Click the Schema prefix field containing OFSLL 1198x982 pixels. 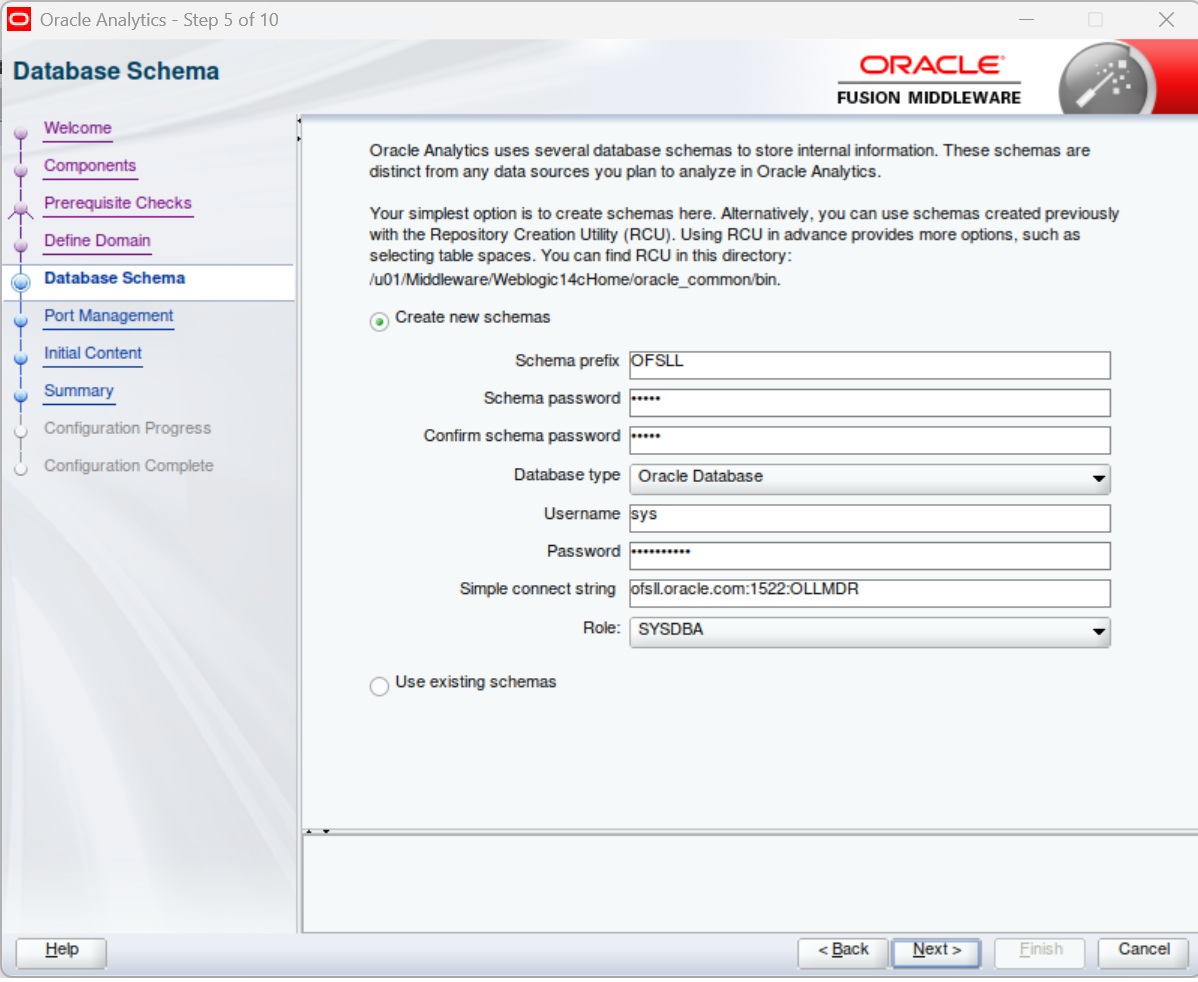pos(869,365)
